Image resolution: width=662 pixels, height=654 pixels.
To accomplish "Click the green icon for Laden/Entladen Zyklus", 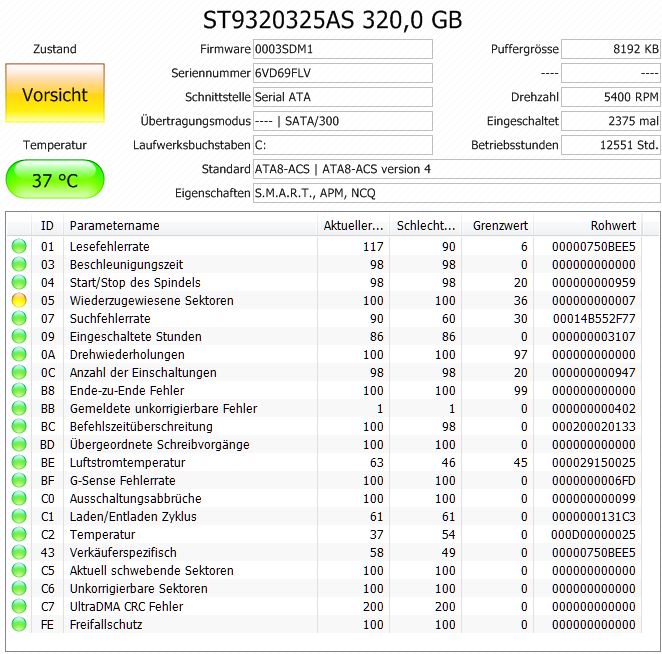I will [x=19, y=516].
